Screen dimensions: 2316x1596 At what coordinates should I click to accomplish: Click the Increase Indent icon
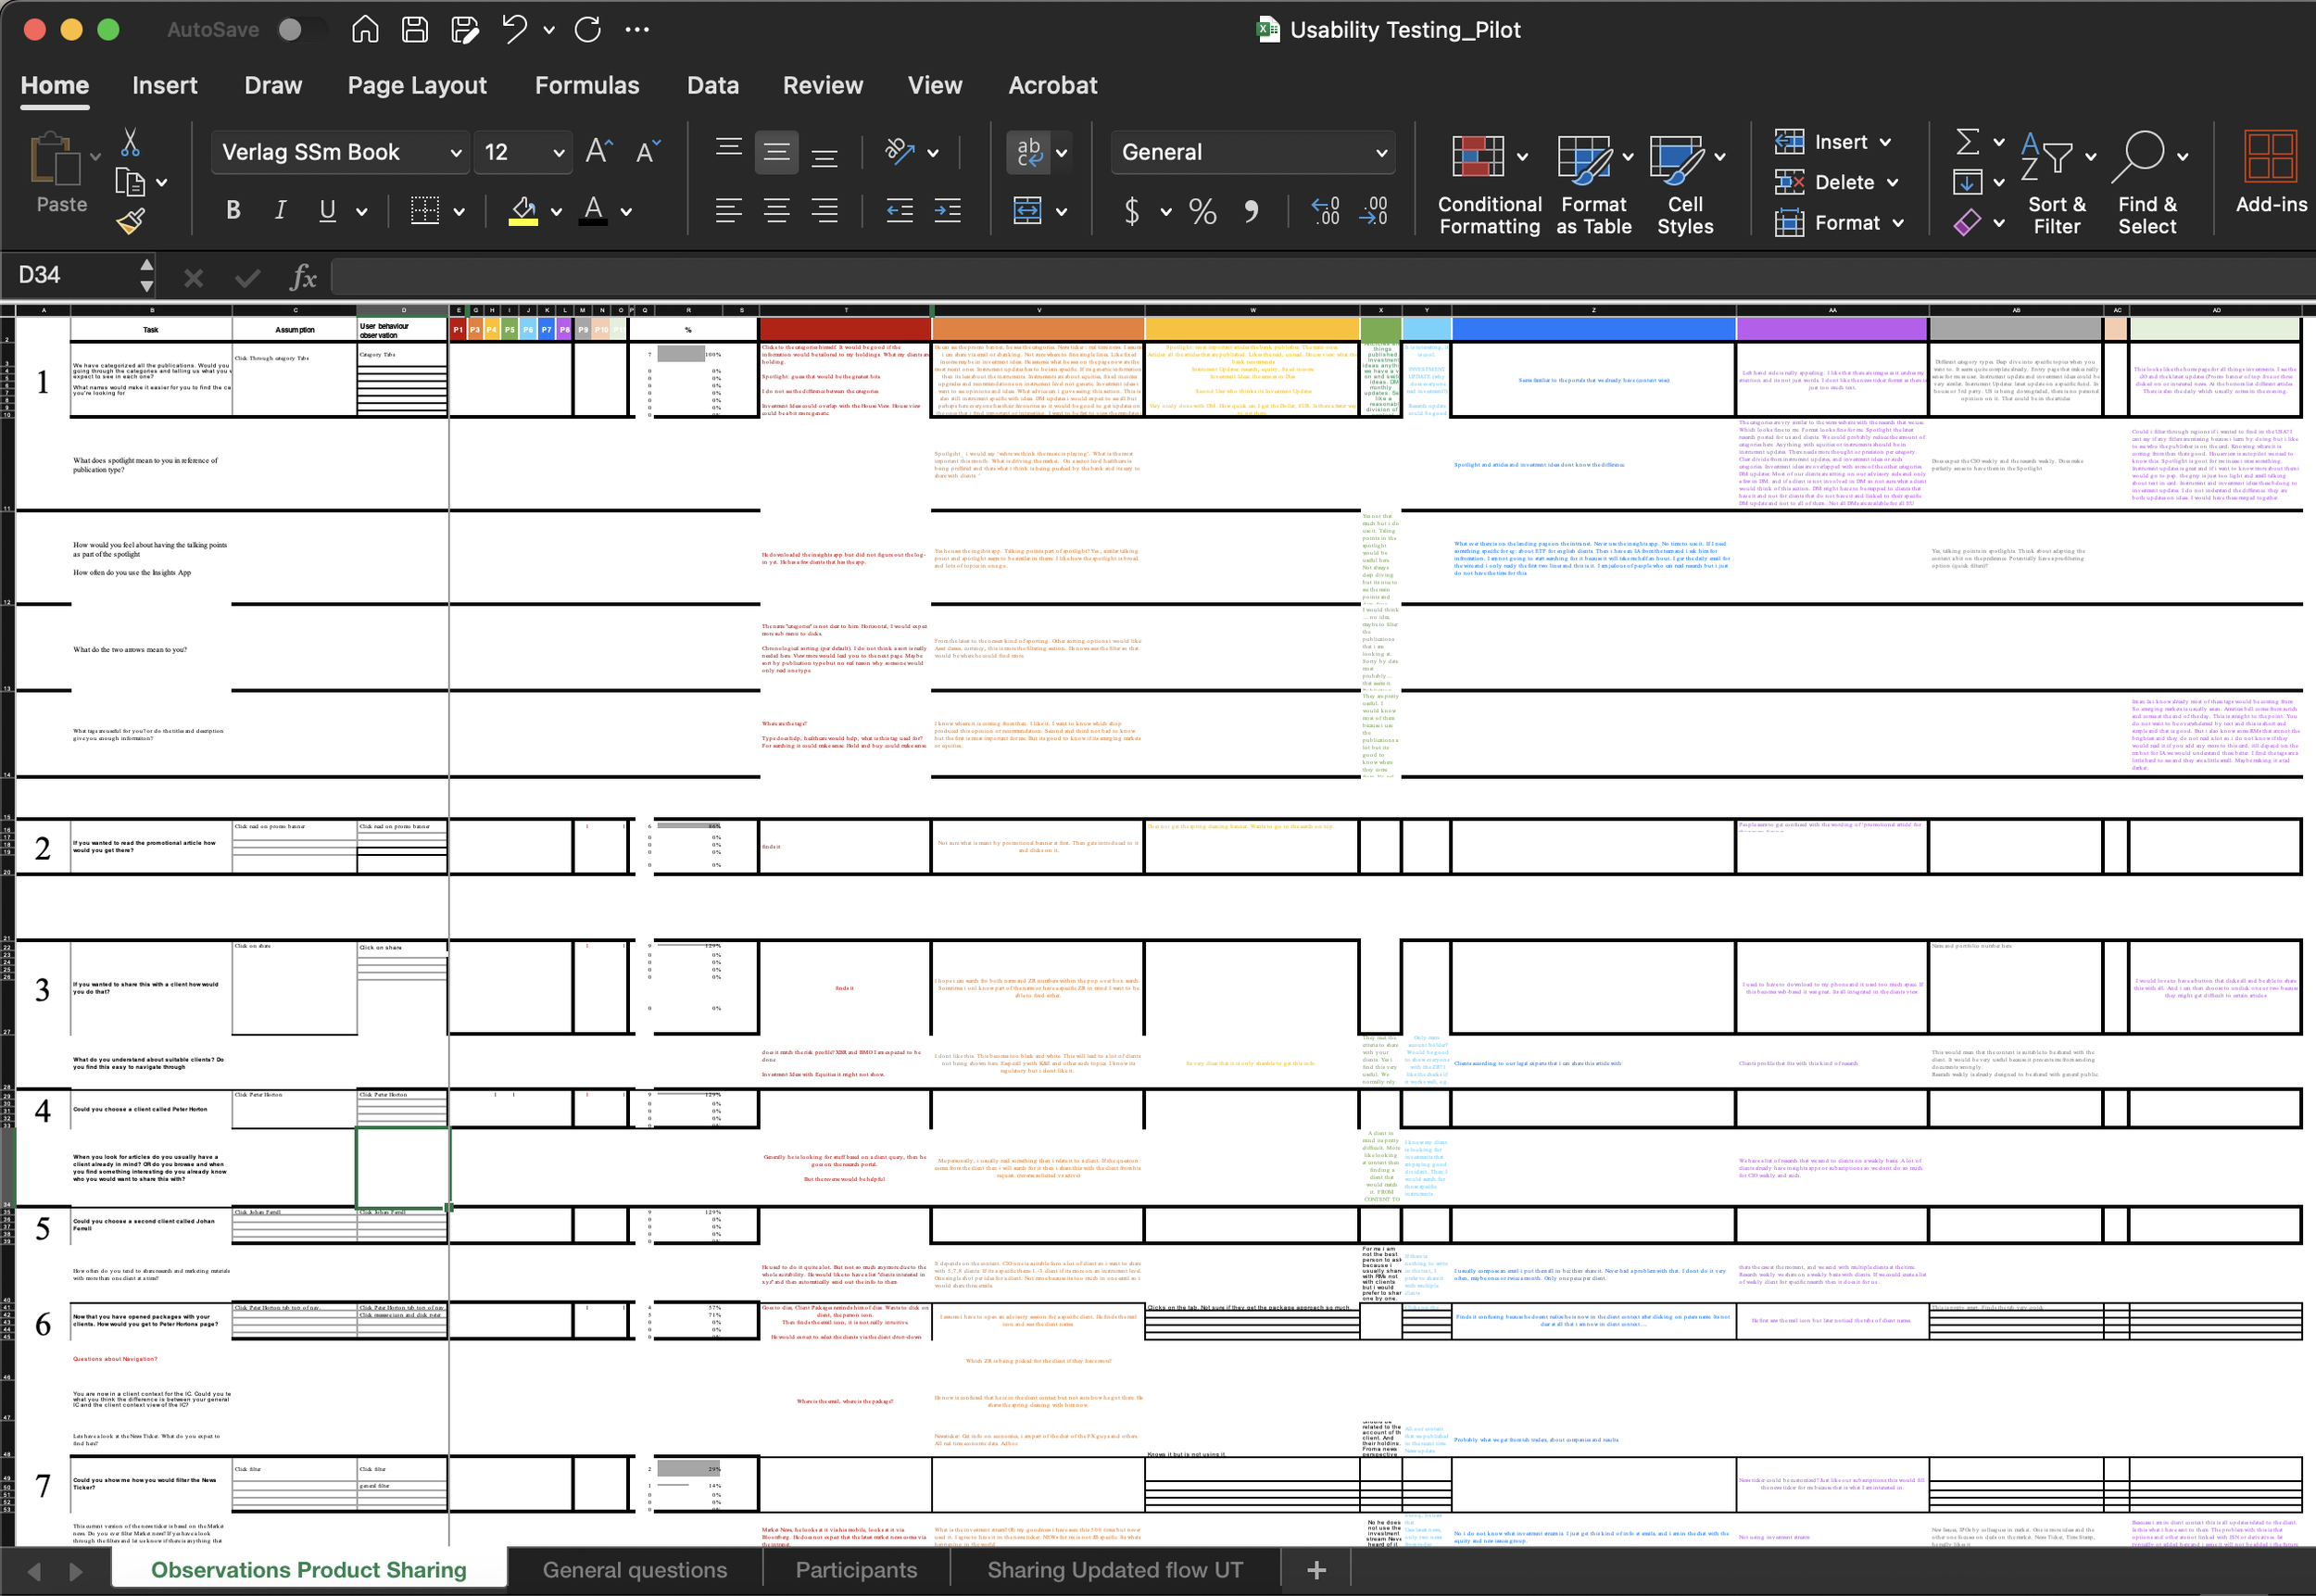[947, 211]
